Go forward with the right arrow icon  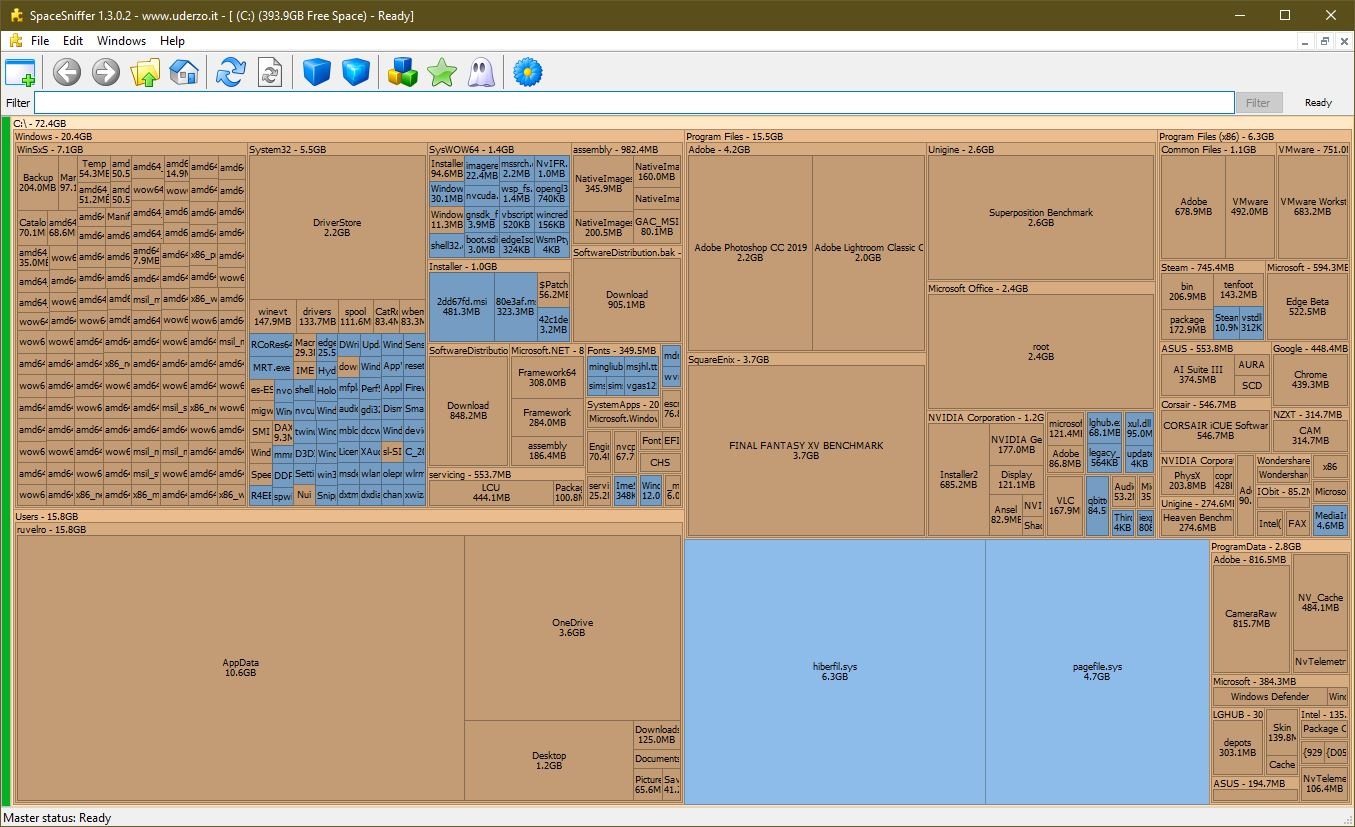point(106,72)
